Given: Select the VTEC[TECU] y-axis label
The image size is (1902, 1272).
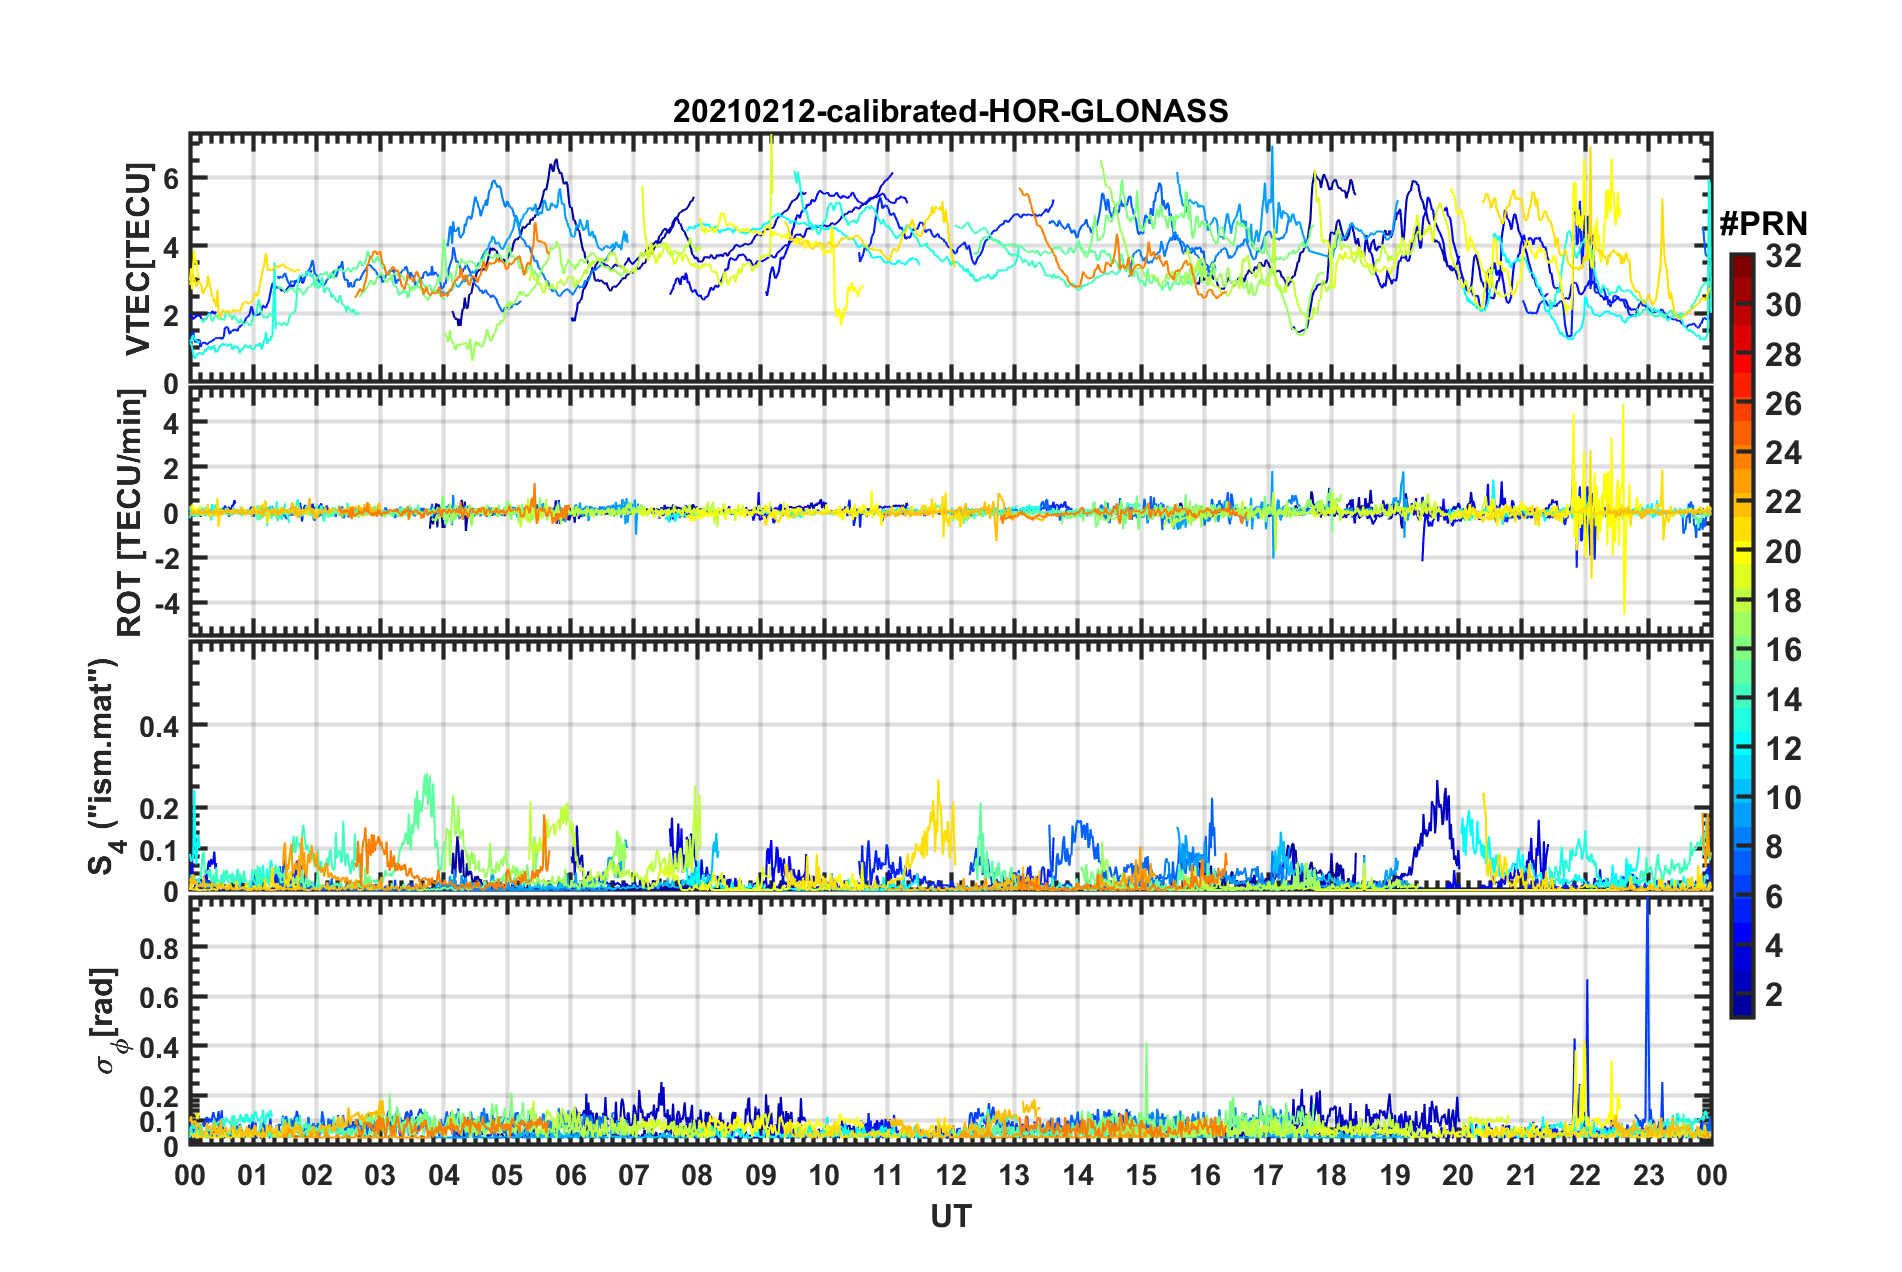Looking at the screenshot, I should click(137, 259).
